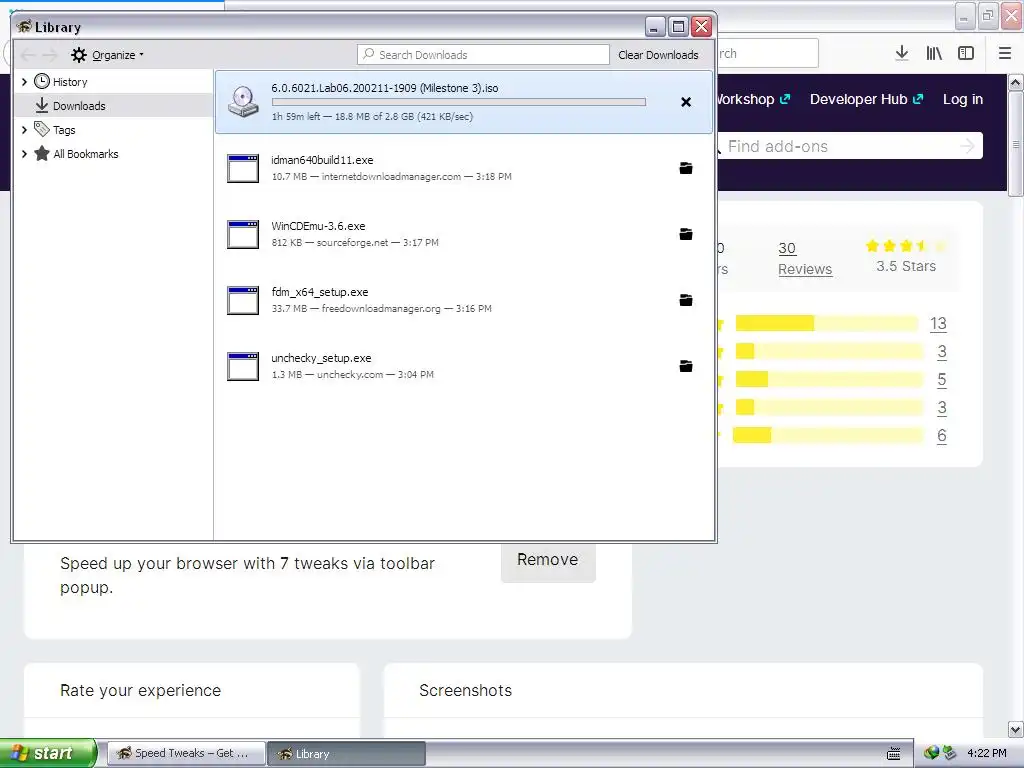Screen dimensions: 1024x768
Task: Click the WinCDEmu-3.6.exe file icon
Action: [243, 234]
